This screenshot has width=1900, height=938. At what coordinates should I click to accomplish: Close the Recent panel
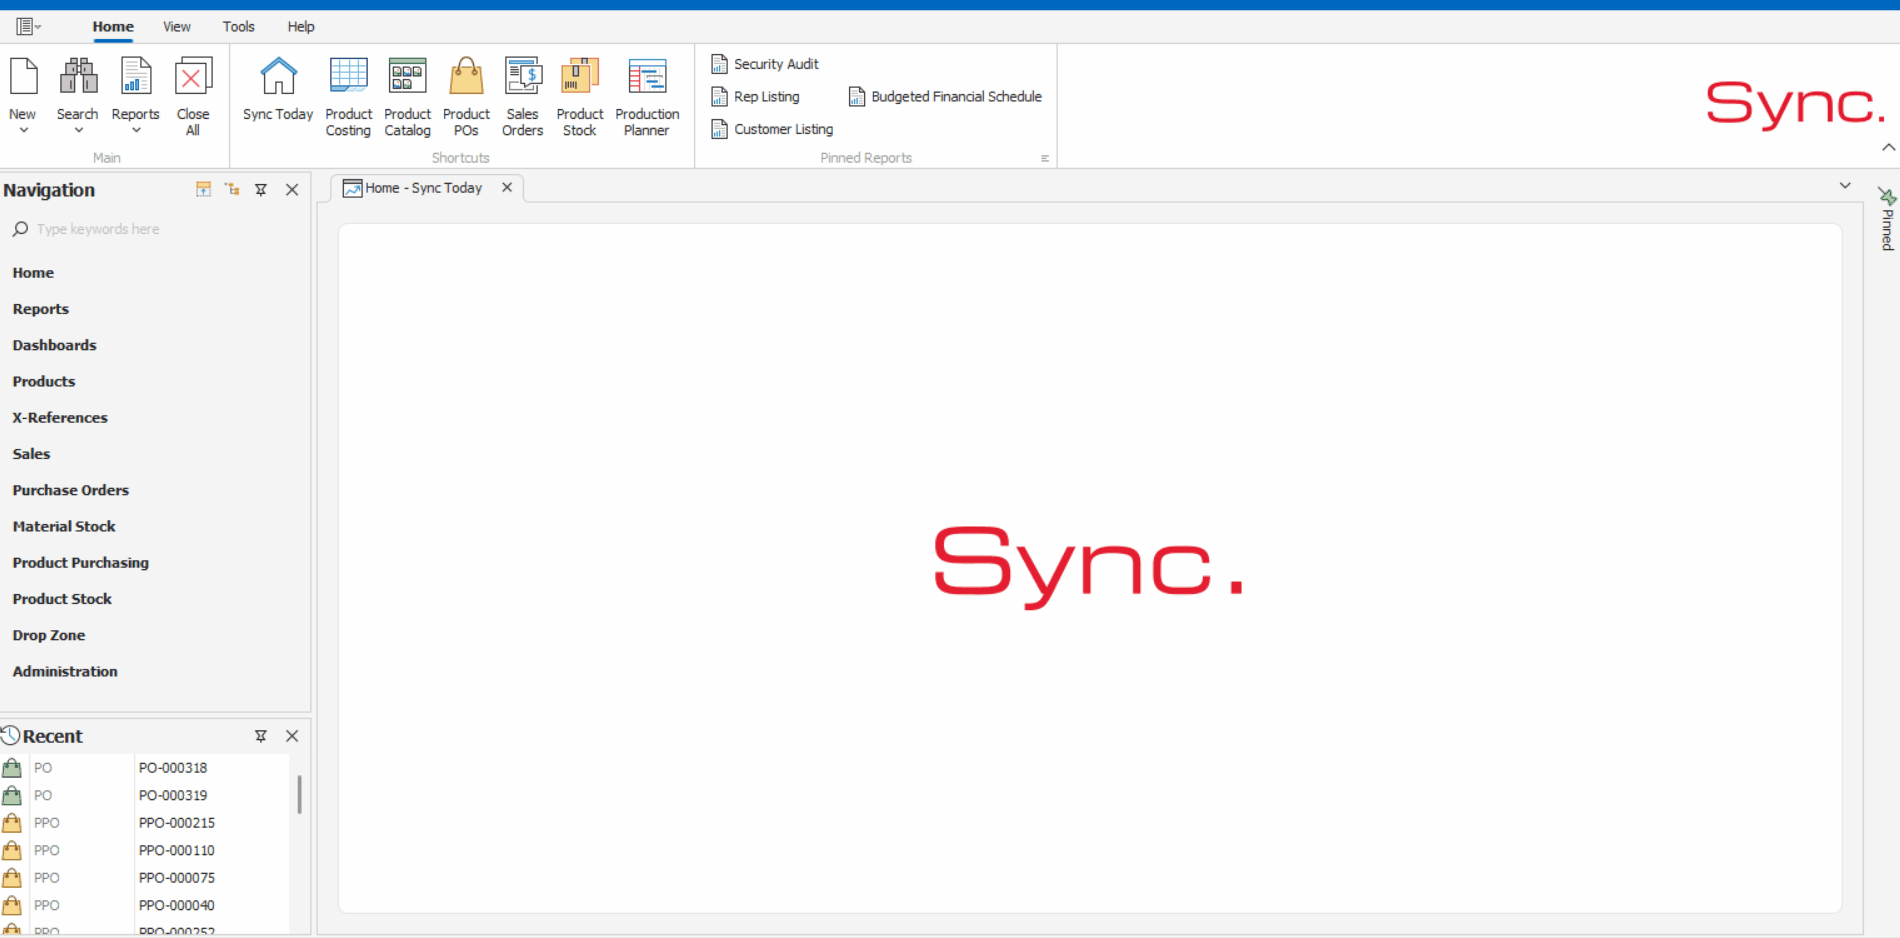(292, 736)
